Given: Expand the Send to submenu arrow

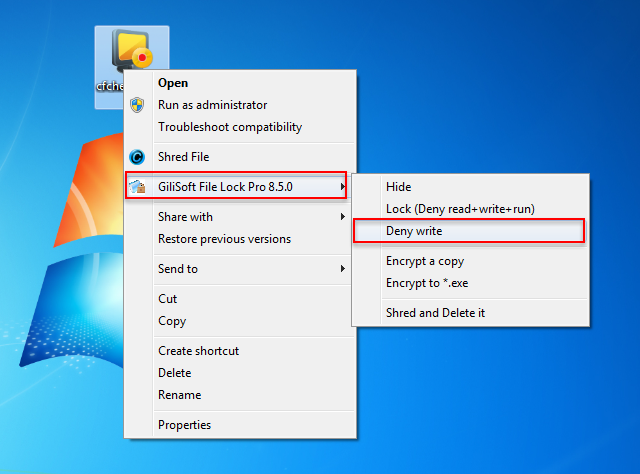Looking at the screenshot, I should [x=343, y=269].
